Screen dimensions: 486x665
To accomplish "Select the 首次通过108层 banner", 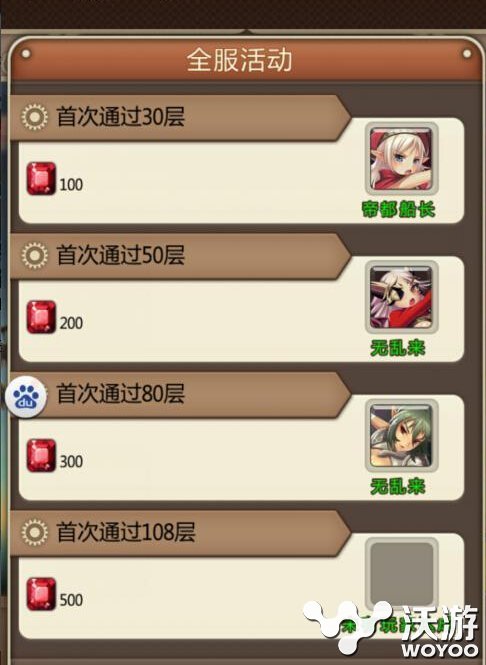I will tap(180, 533).
